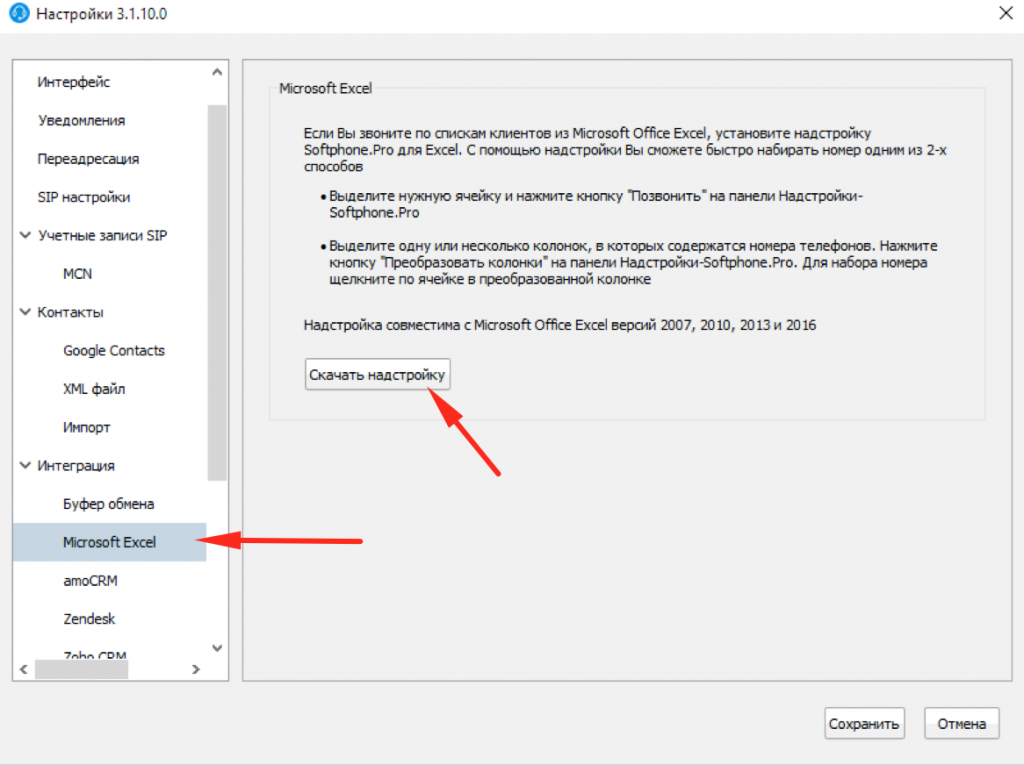Image resolution: width=1024 pixels, height=765 pixels.
Task: Select Буфер обмена integration
Action: pyautogui.click(x=108, y=504)
